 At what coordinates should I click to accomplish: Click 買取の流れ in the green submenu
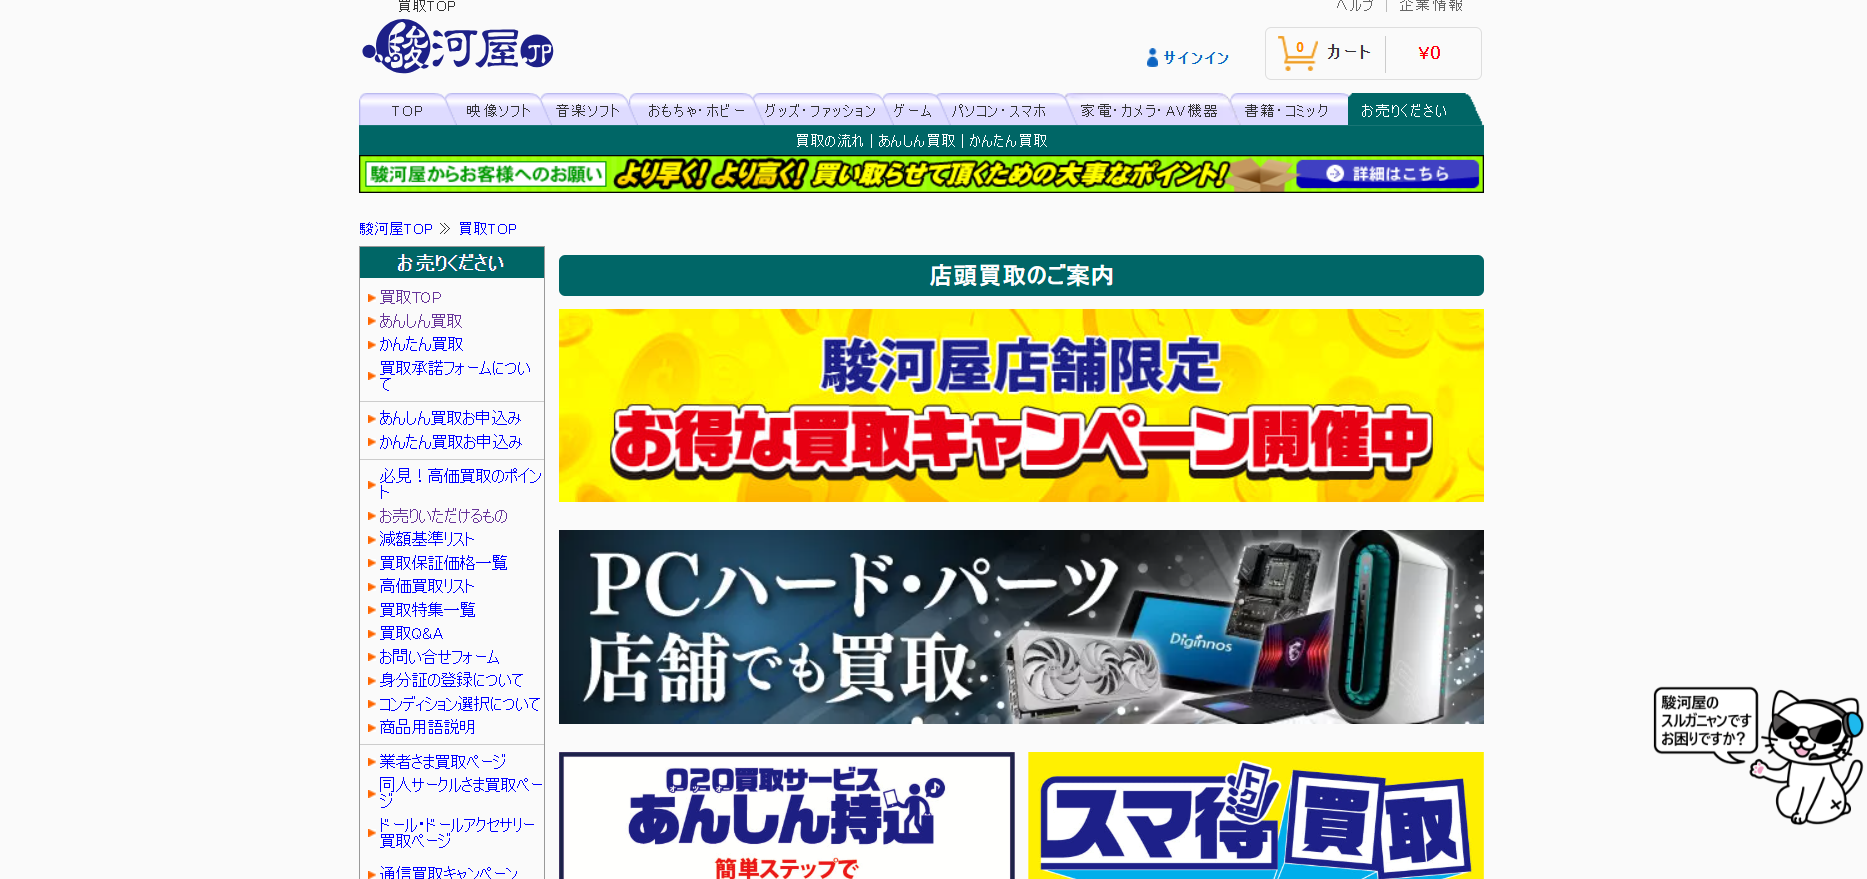pos(829,141)
